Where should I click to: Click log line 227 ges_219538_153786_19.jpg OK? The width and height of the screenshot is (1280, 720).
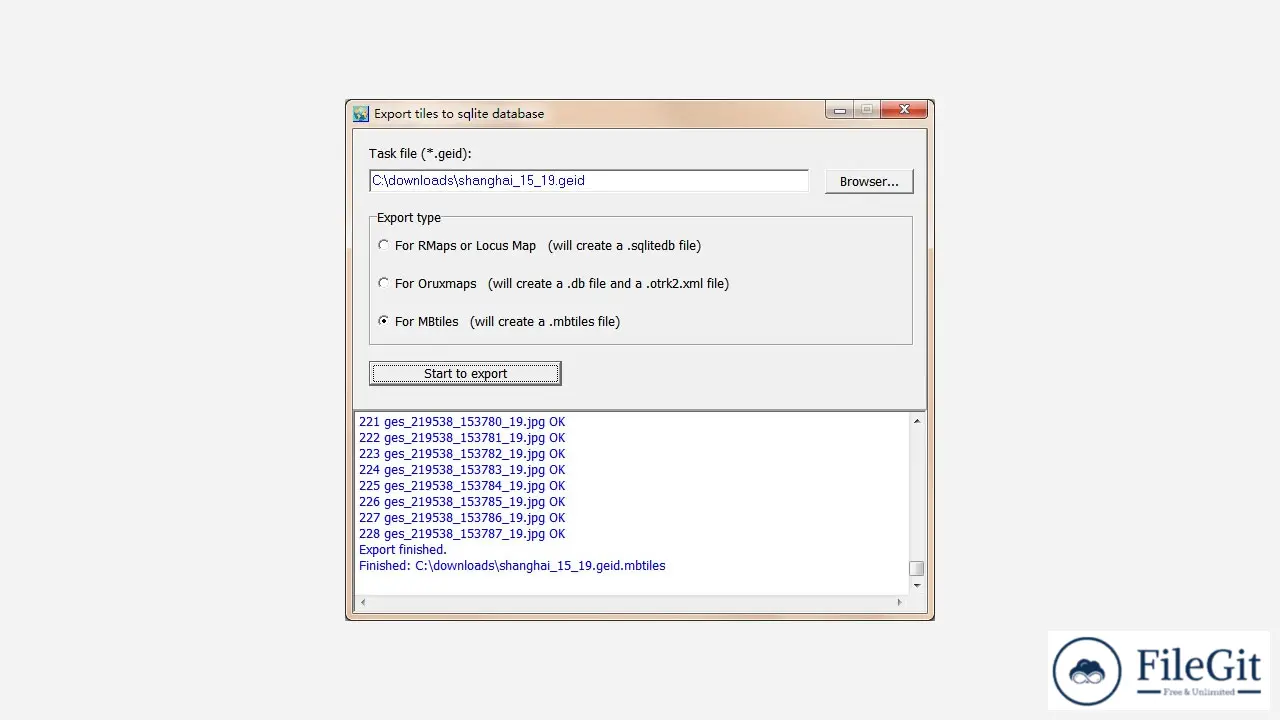point(462,518)
